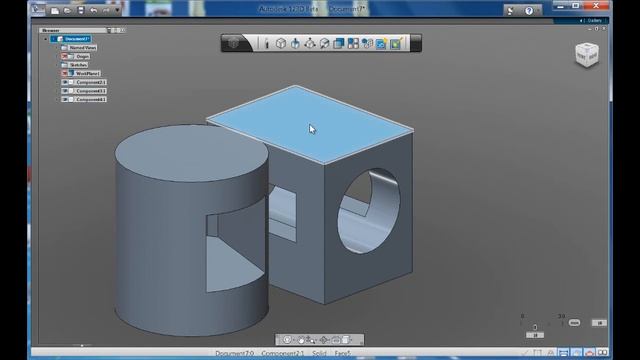Click the four-arrow look-at icon in navigation bar
This screenshot has height=360, width=640.
tap(324, 340)
